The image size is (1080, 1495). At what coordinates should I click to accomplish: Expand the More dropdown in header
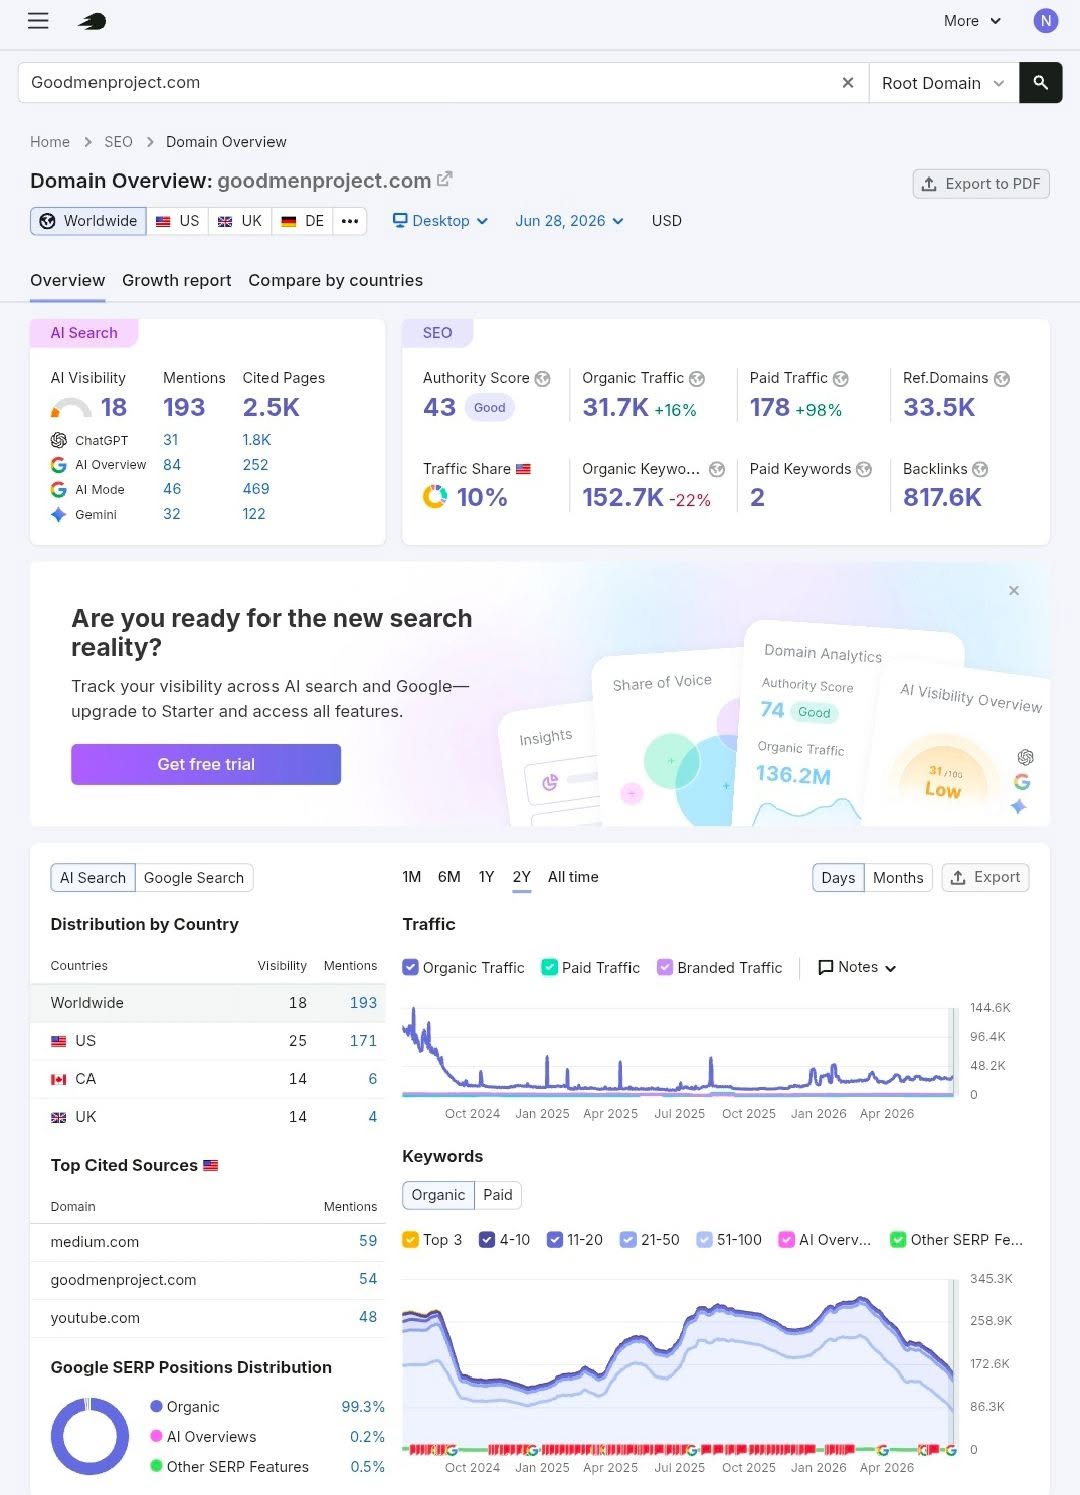tap(972, 21)
